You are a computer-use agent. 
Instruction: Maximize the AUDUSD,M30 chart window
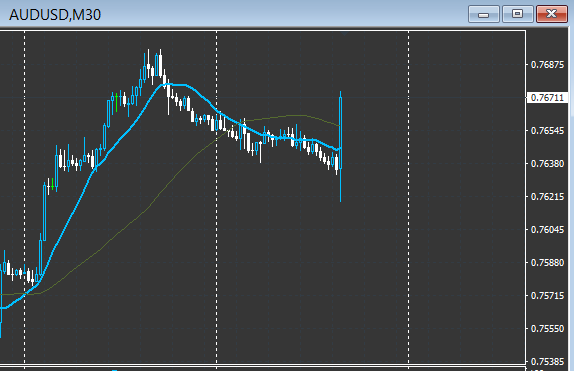(517, 14)
